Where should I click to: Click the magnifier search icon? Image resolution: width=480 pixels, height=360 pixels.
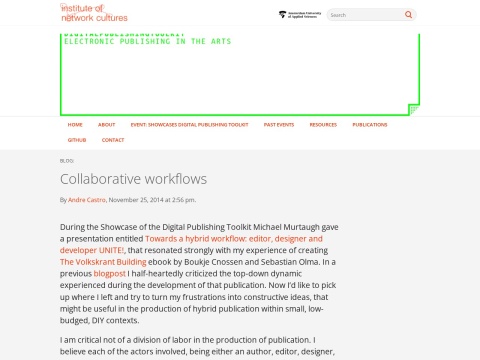[x=408, y=15]
